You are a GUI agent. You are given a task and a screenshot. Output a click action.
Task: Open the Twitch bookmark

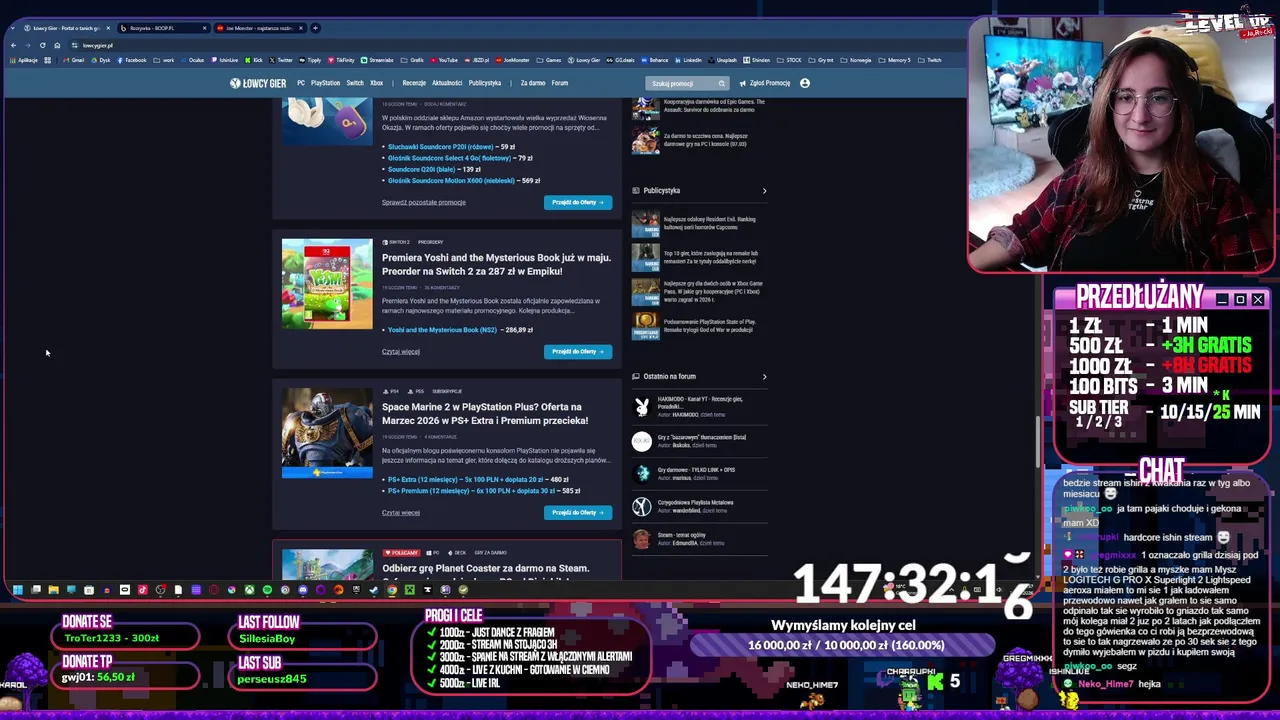(x=930, y=60)
